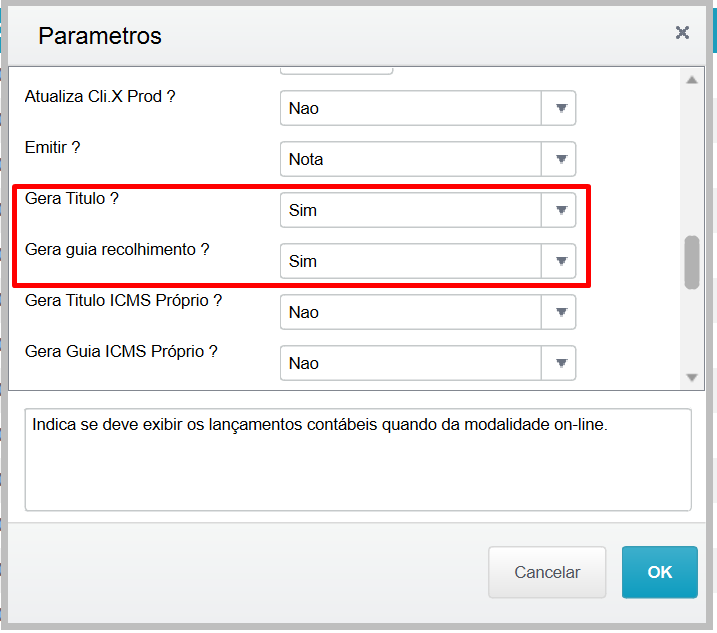Click the parameter description text box

tap(358, 459)
